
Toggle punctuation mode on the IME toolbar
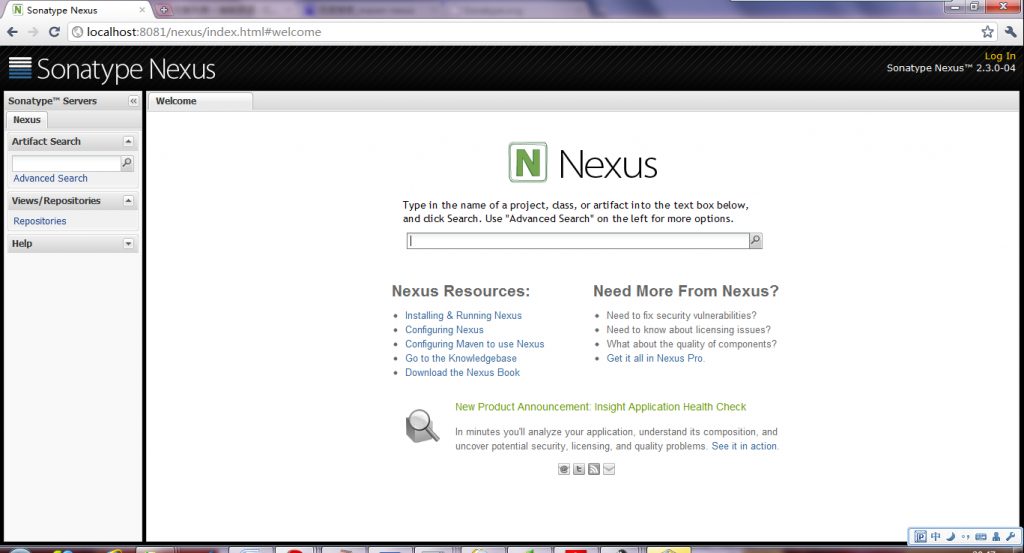(x=965, y=537)
